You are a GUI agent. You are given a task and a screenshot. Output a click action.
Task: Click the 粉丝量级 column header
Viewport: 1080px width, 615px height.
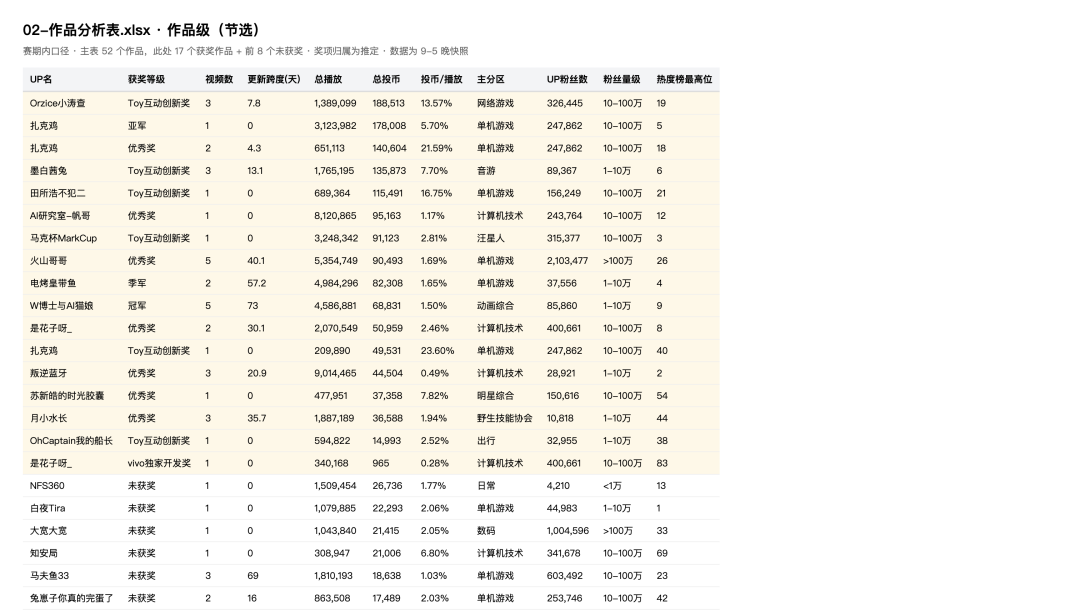tap(622, 79)
